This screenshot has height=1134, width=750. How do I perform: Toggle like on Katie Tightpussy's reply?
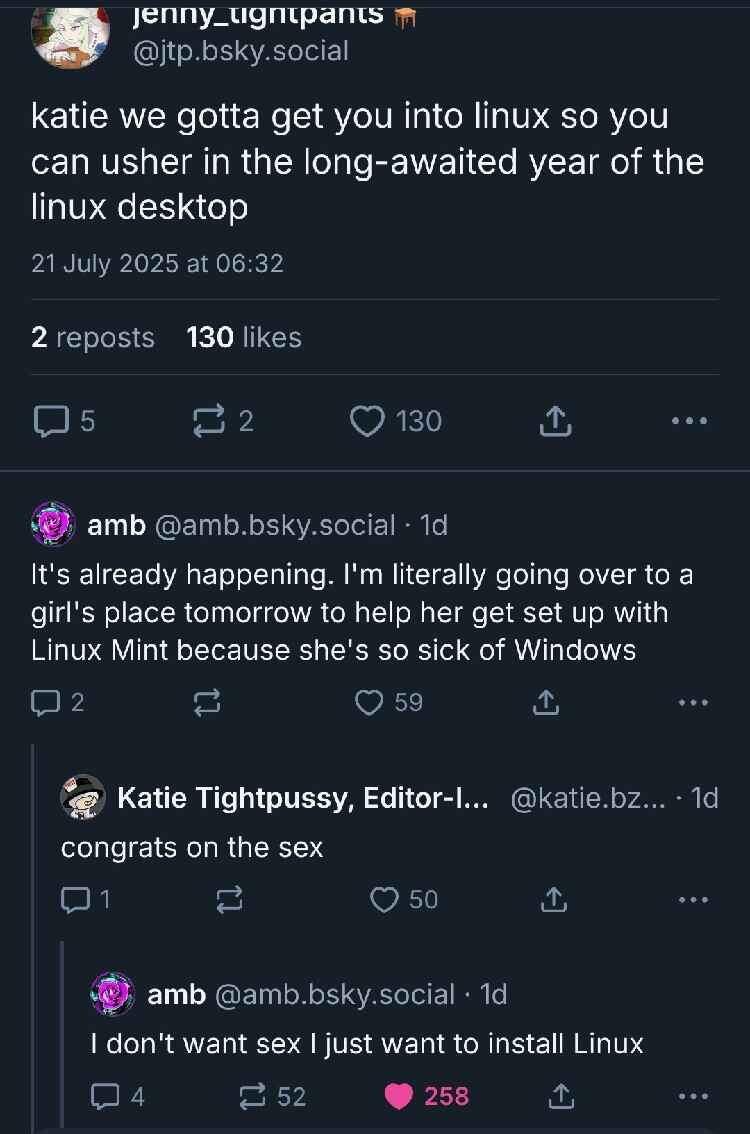(x=383, y=899)
